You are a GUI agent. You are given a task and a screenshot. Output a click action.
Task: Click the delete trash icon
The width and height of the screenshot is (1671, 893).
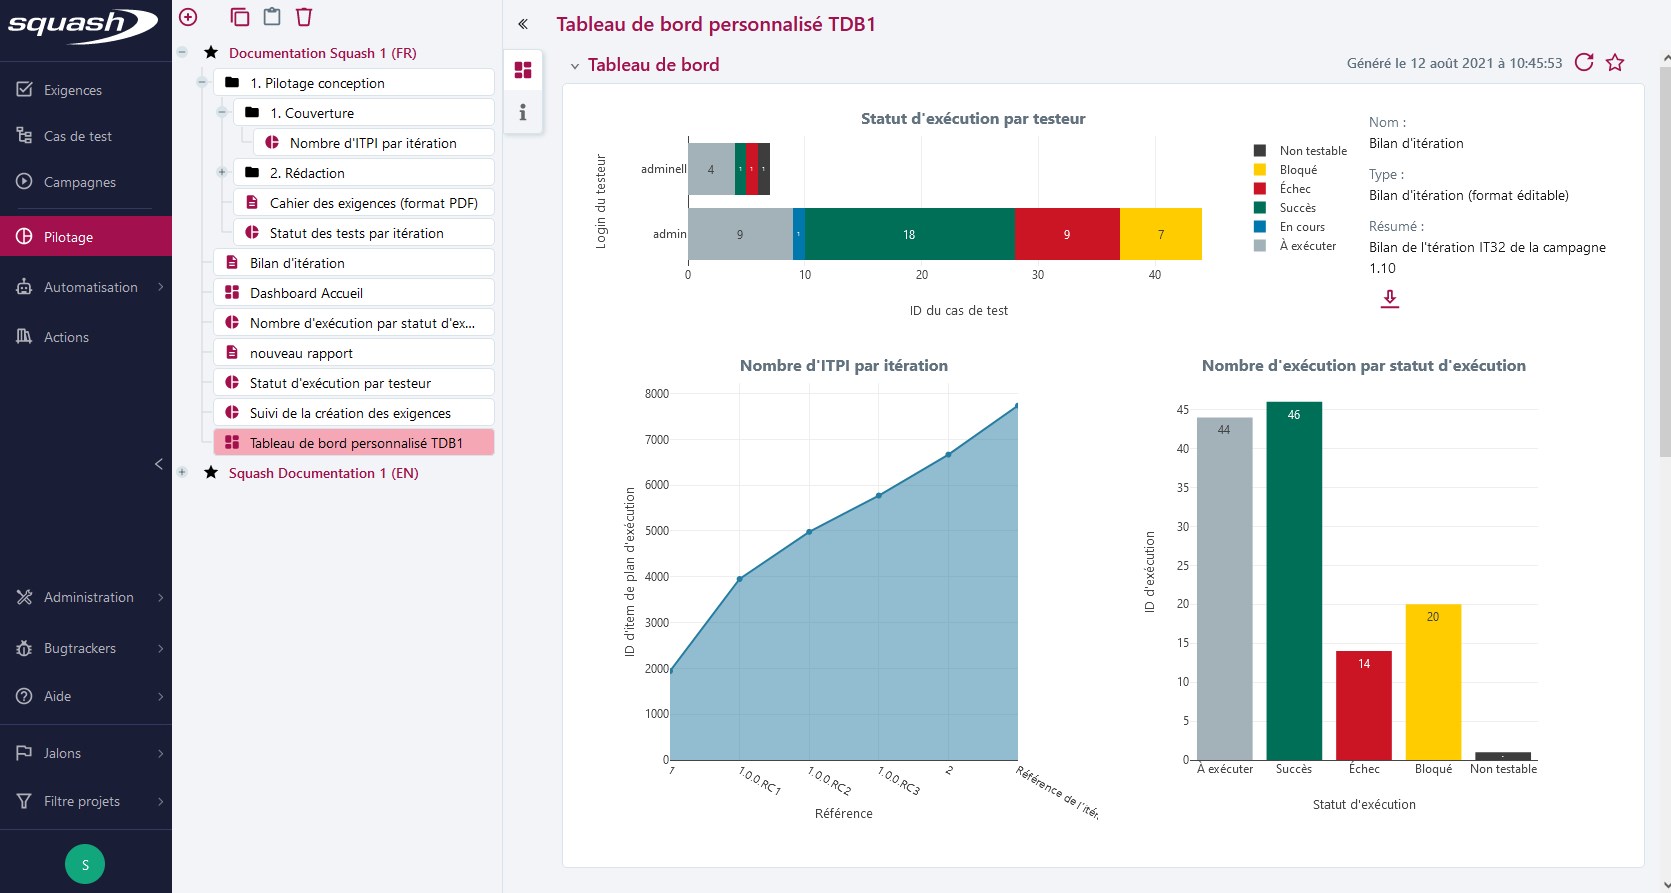[304, 17]
